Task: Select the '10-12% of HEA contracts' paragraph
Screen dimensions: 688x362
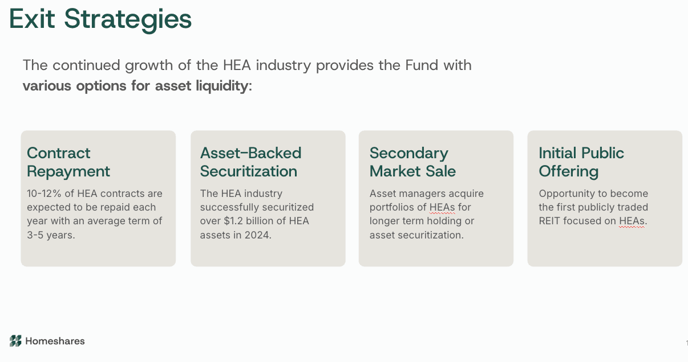Action: pyautogui.click(x=94, y=214)
